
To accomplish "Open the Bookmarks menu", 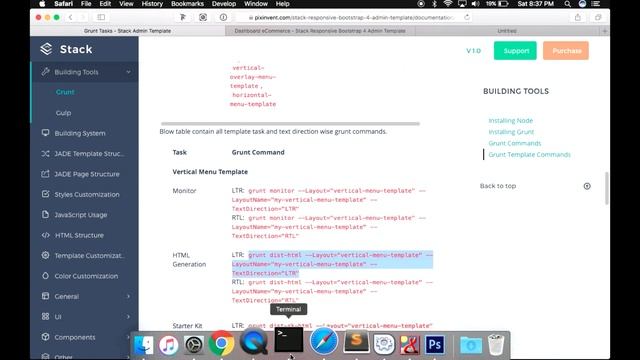I will coord(187,4).
